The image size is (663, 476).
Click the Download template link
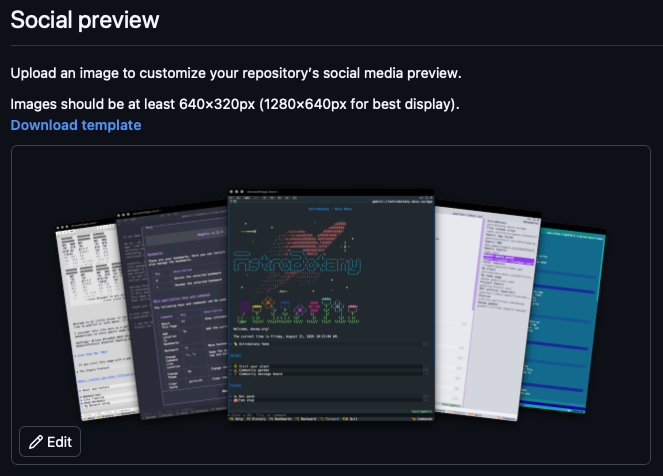[x=76, y=125]
